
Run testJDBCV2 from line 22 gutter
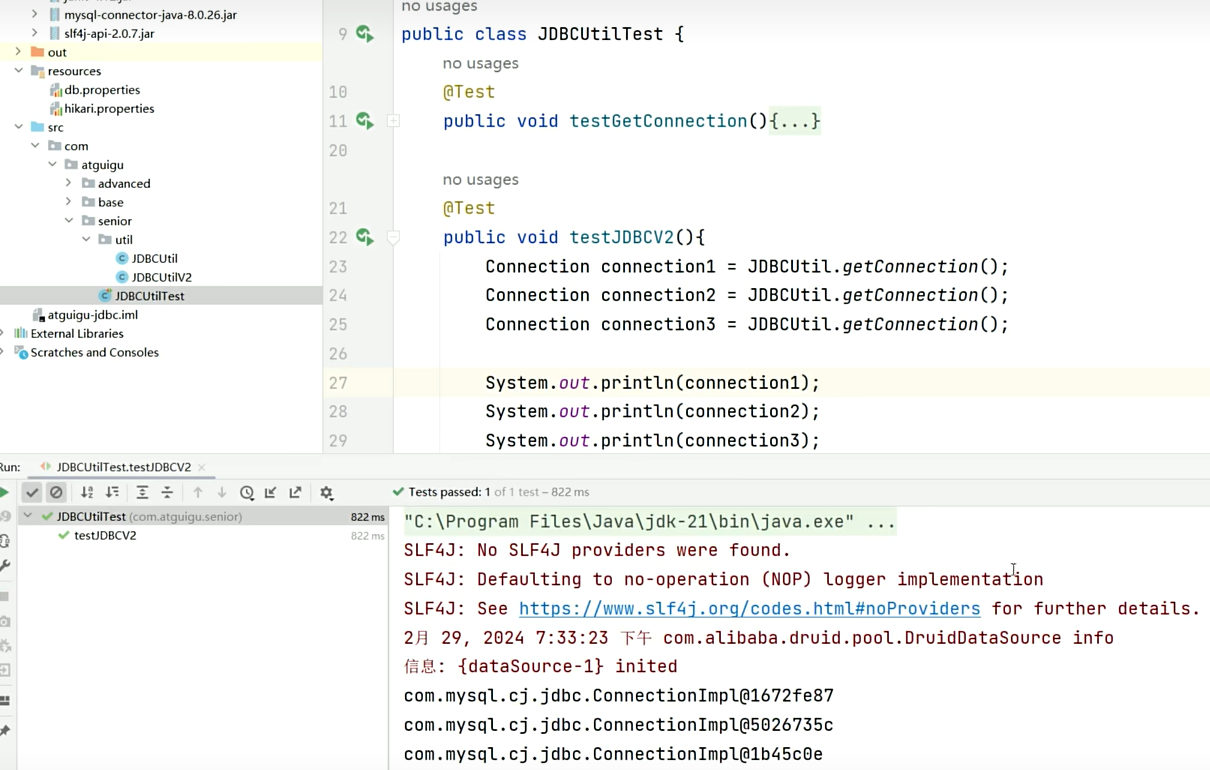click(365, 237)
